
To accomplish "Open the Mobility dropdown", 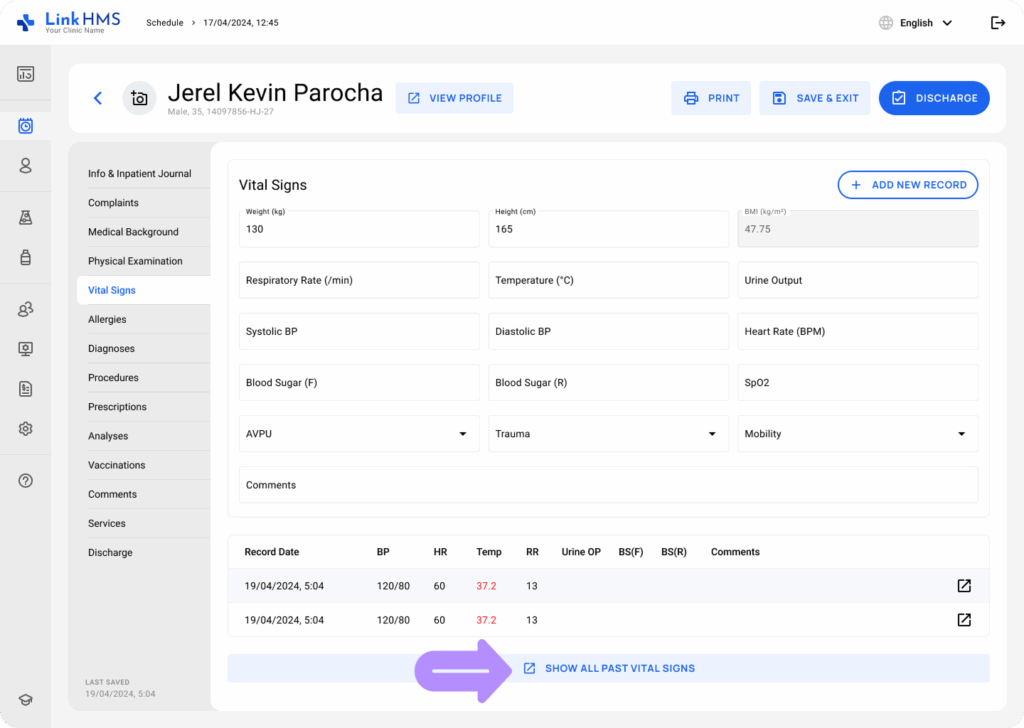I will 858,434.
